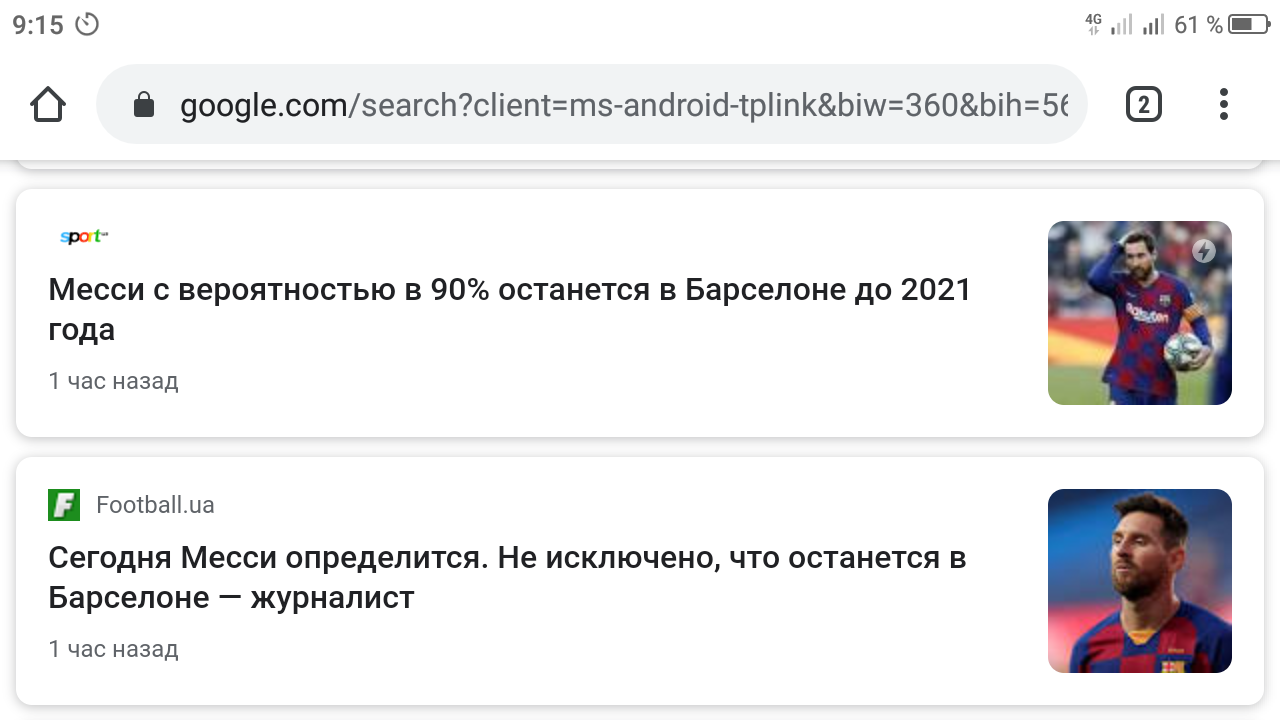Tap the tab switcher showing 2 tabs

[1144, 104]
